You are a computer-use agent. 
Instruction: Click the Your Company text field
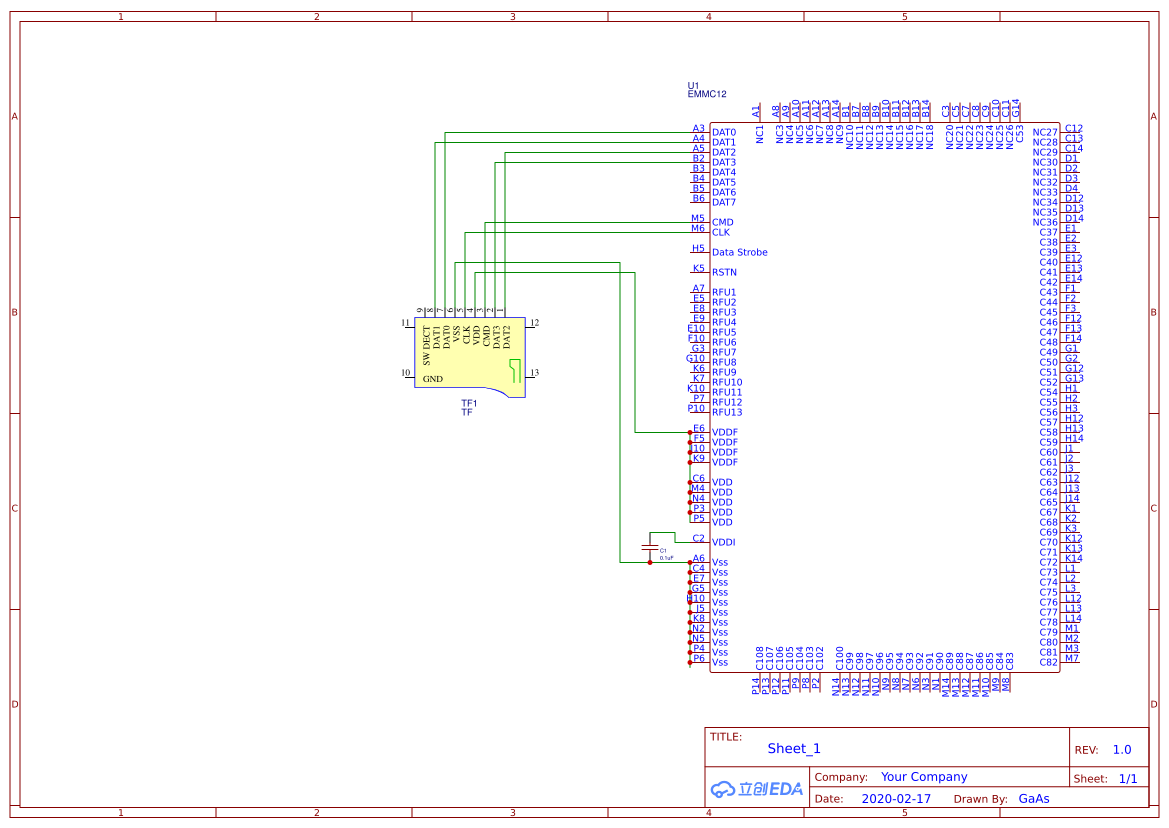[x=924, y=777]
